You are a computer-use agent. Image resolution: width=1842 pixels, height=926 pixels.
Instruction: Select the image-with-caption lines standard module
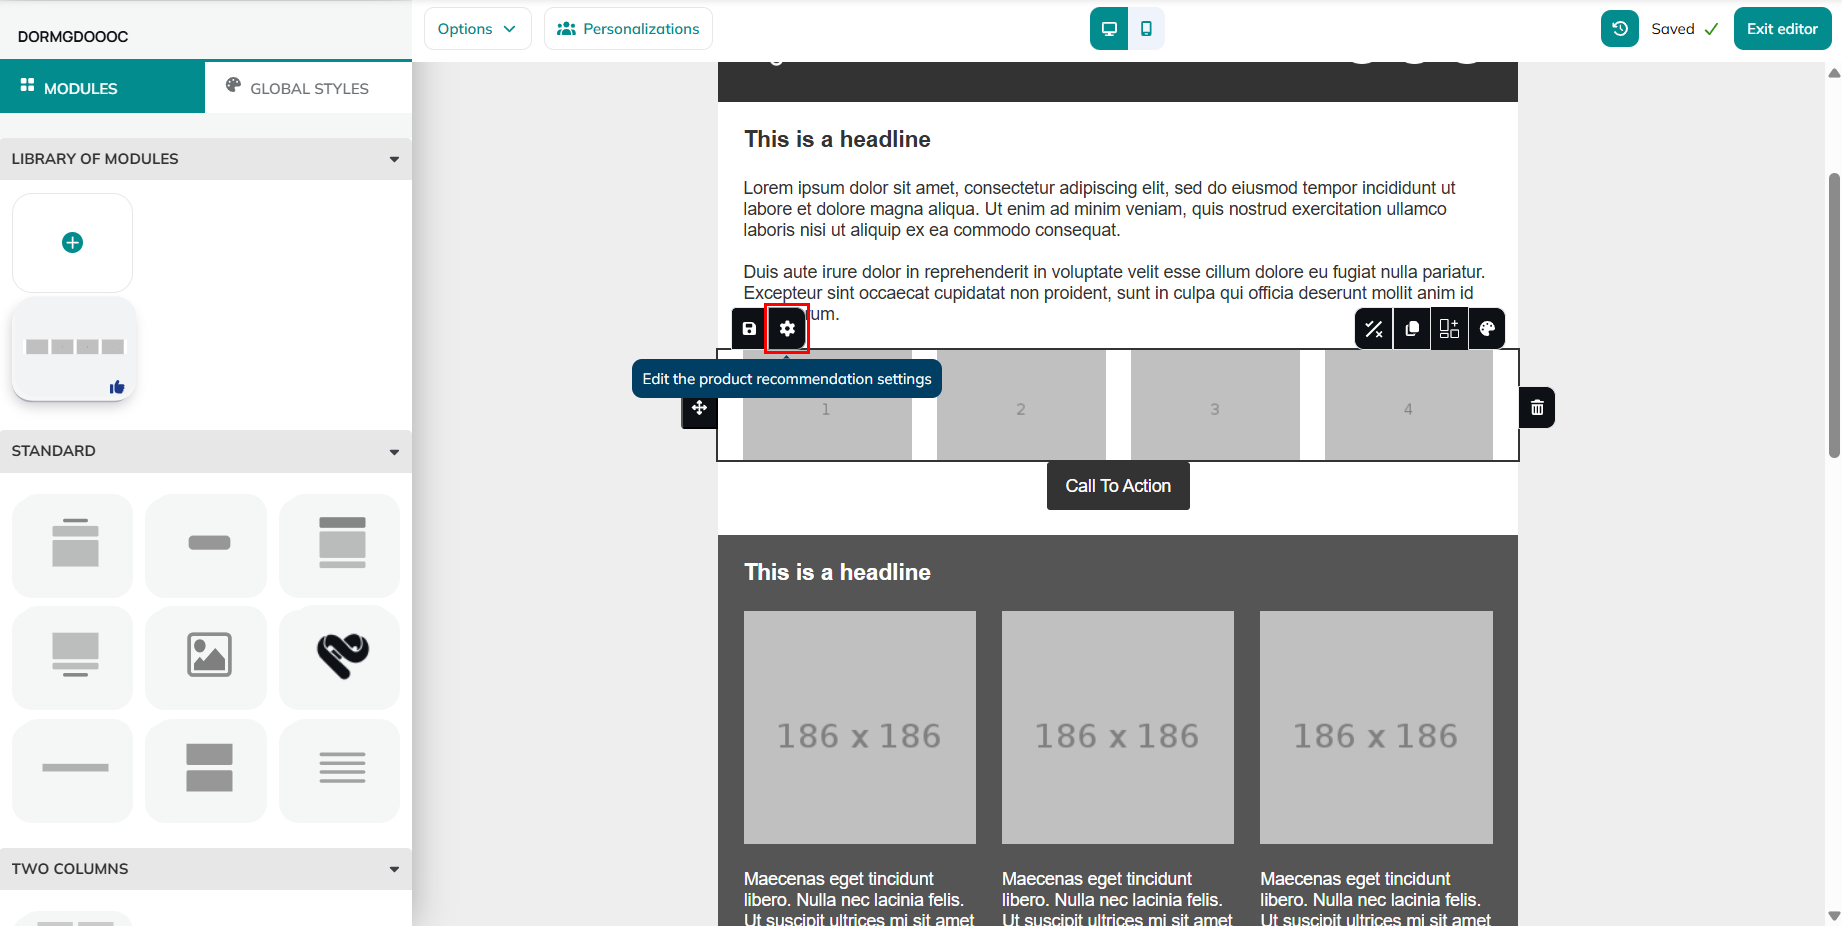73,657
